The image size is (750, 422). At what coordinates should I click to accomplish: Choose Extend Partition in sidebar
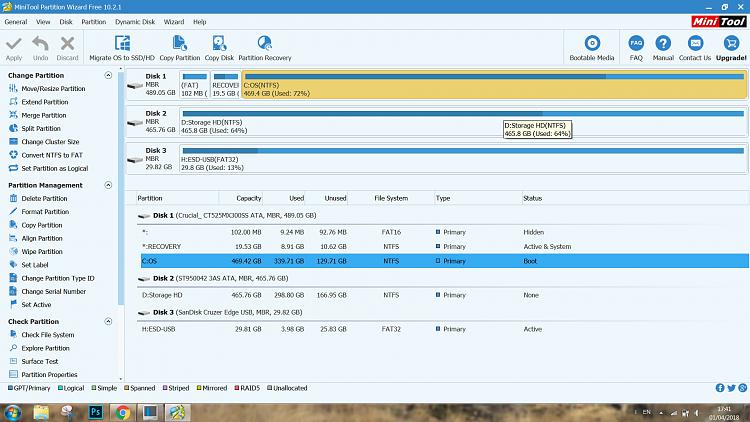[x=44, y=102]
